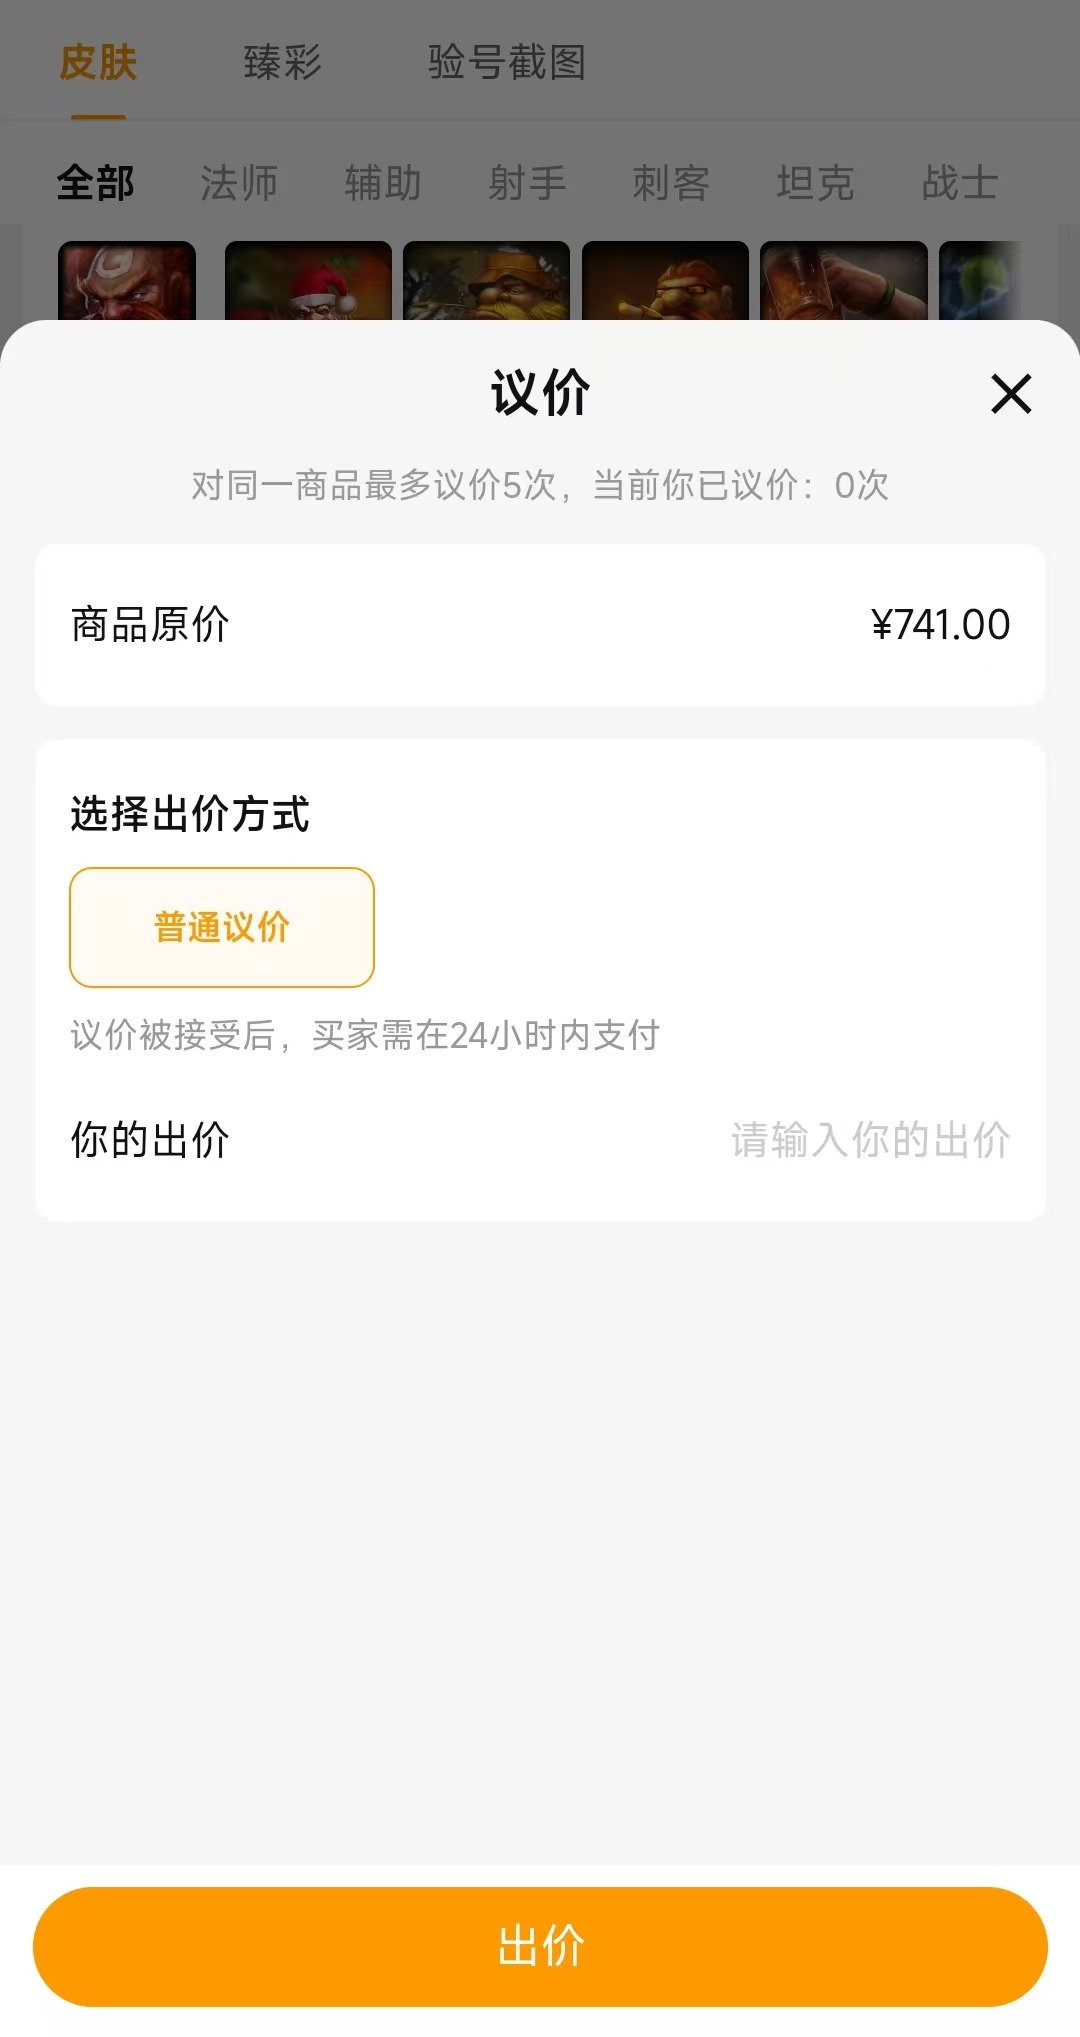Go to the 验号截图 tab
1080x2037 pixels.
pos(506,63)
